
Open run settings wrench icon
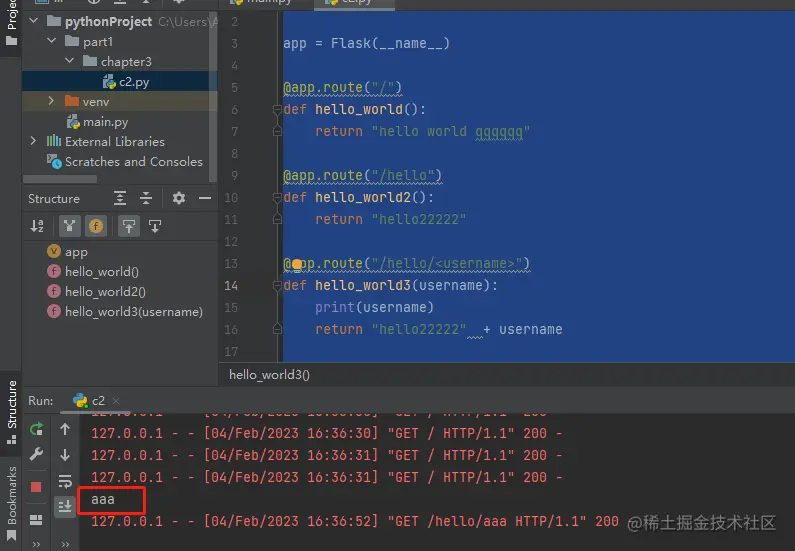coord(36,454)
